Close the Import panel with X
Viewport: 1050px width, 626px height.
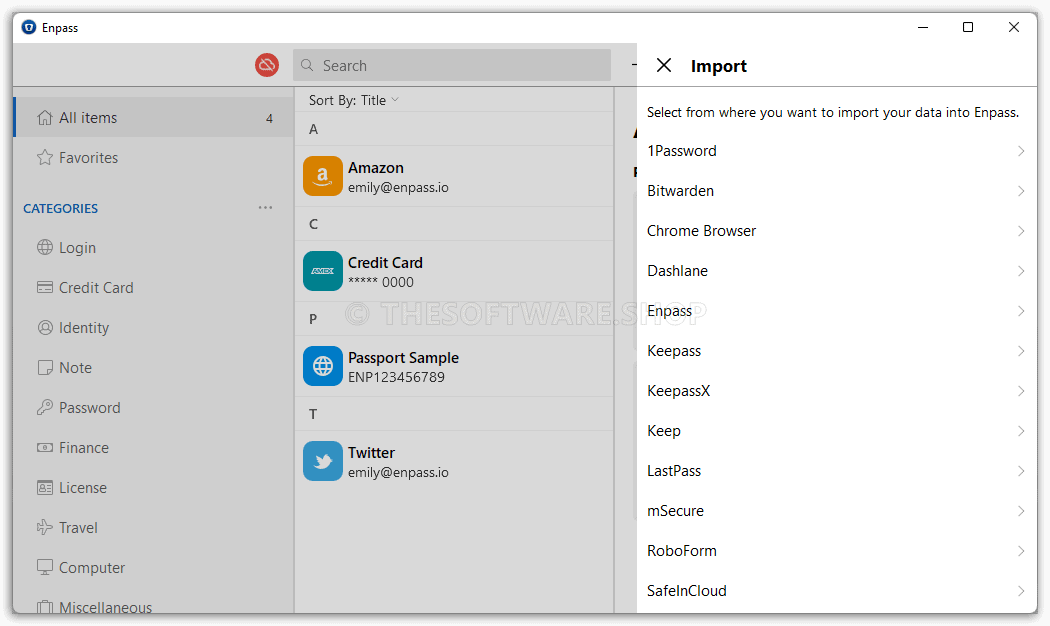point(664,65)
